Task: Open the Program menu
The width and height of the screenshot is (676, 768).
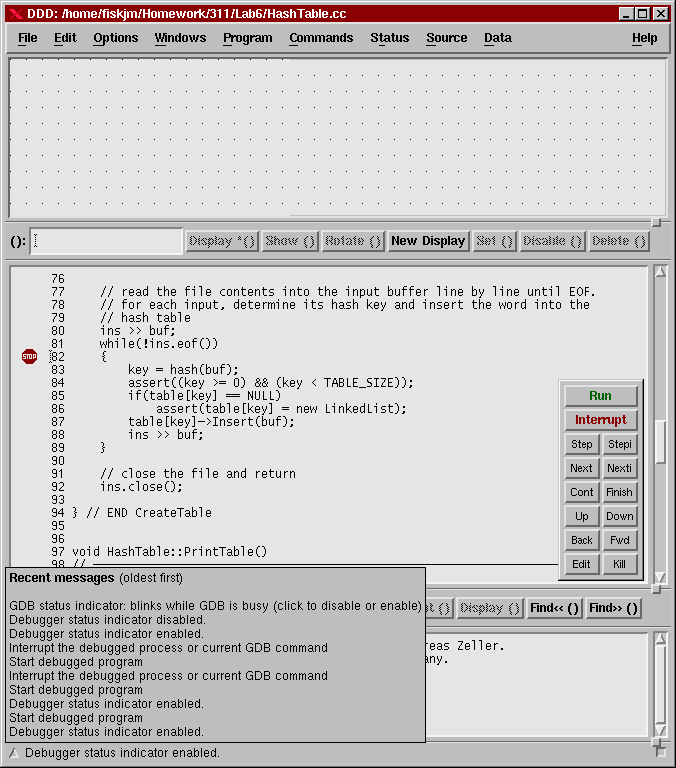Action: click(248, 38)
